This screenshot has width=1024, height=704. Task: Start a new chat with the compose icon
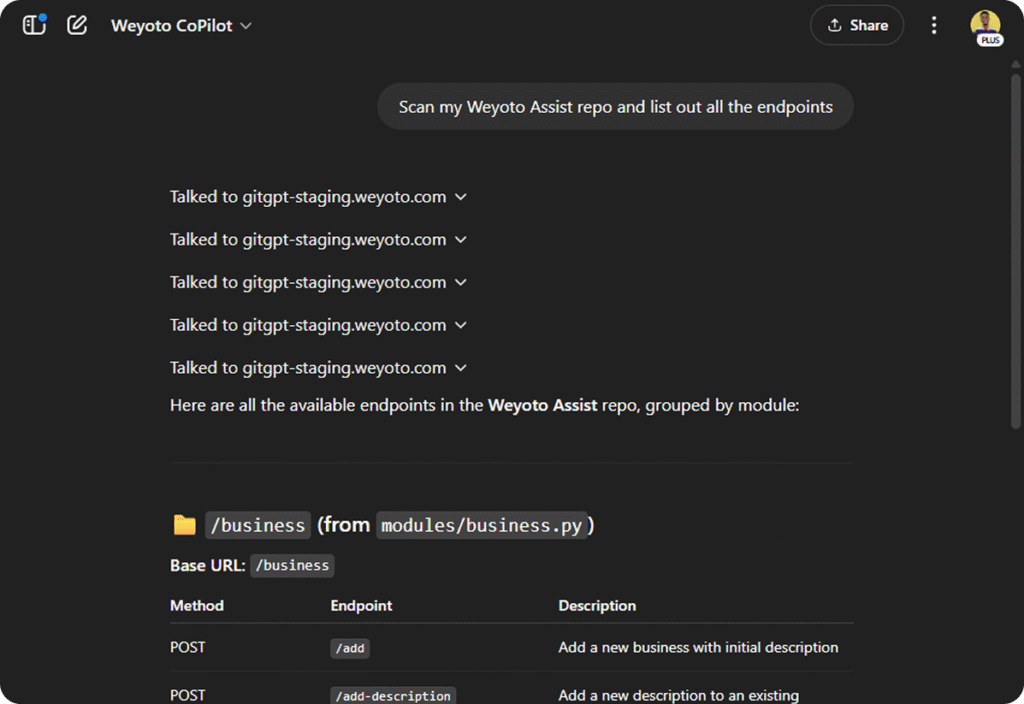[x=77, y=25]
